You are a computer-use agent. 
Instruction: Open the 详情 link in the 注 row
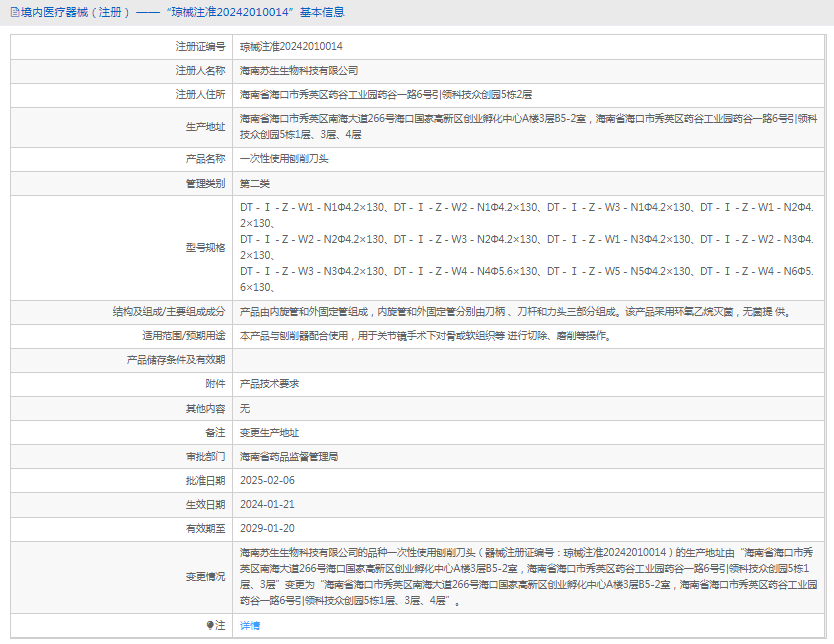tap(249, 625)
